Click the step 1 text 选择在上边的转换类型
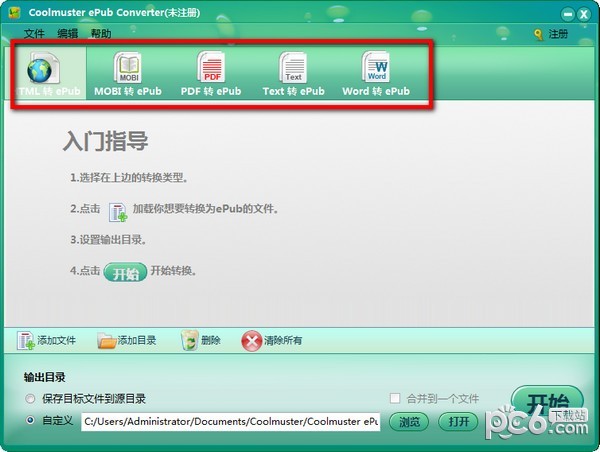The width and height of the screenshot is (600, 452). pyautogui.click(x=129, y=178)
